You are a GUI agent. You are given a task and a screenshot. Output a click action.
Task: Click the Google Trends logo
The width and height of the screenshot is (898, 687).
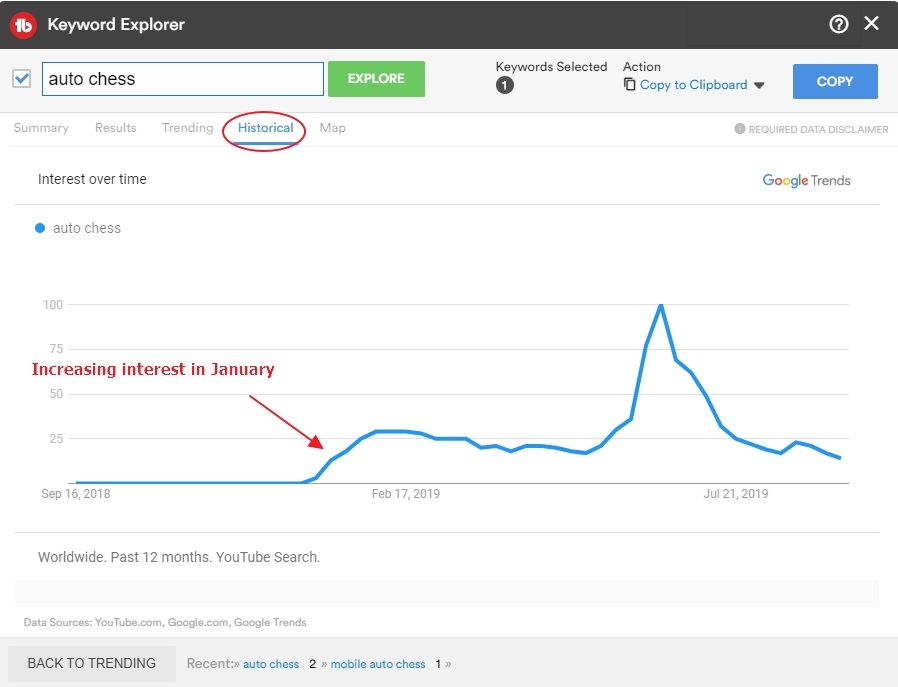click(x=806, y=181)
